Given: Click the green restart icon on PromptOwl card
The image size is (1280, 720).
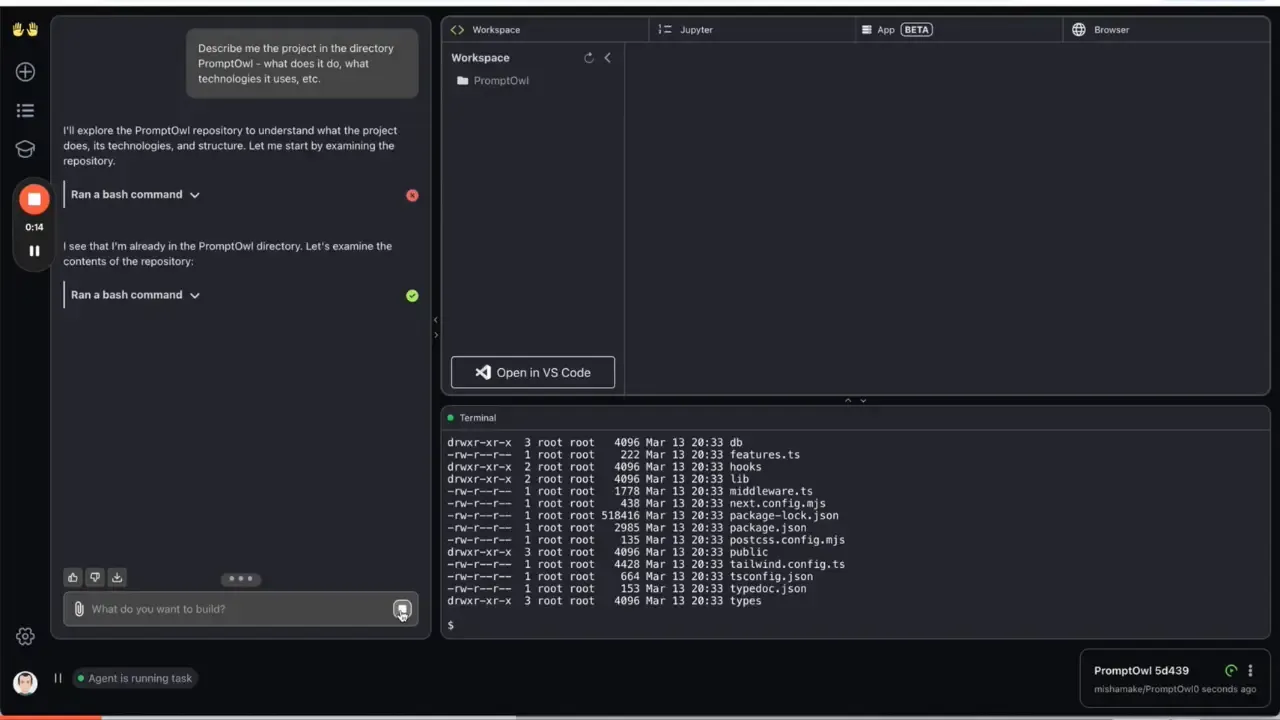Looking at the screenshot, I should point(1231,670).
